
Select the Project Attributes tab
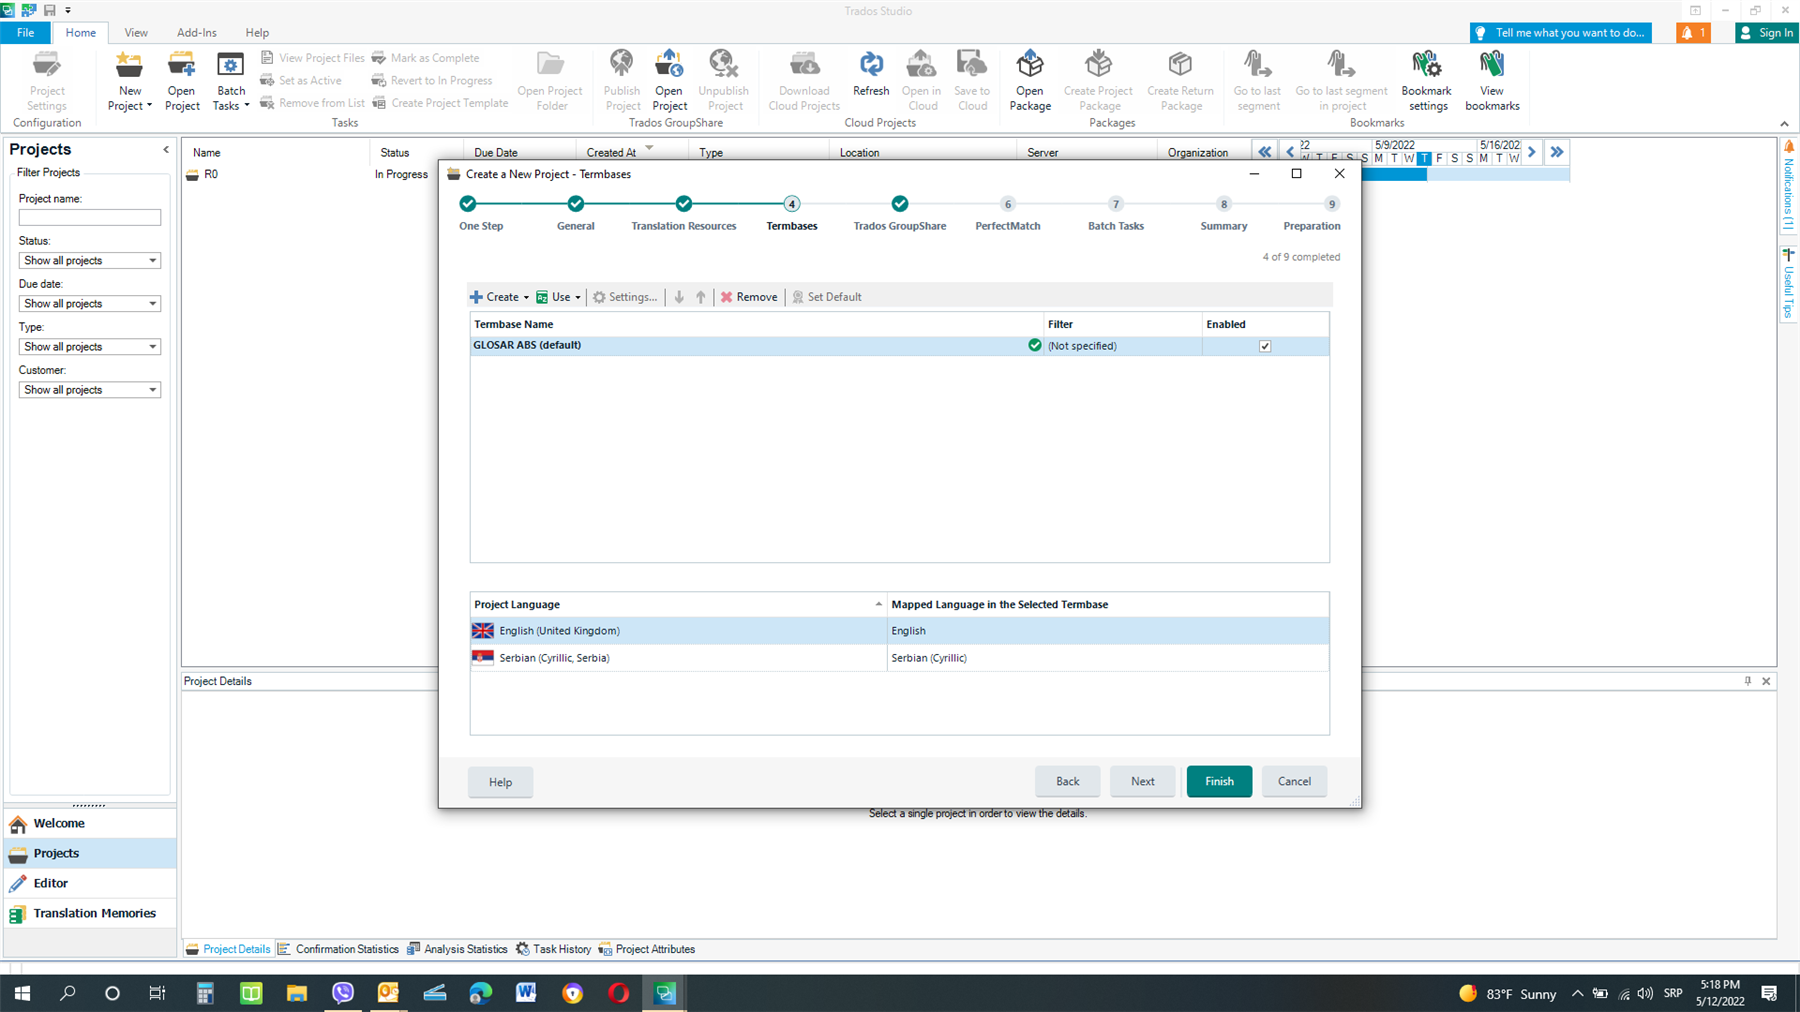[x=647, y=949]
